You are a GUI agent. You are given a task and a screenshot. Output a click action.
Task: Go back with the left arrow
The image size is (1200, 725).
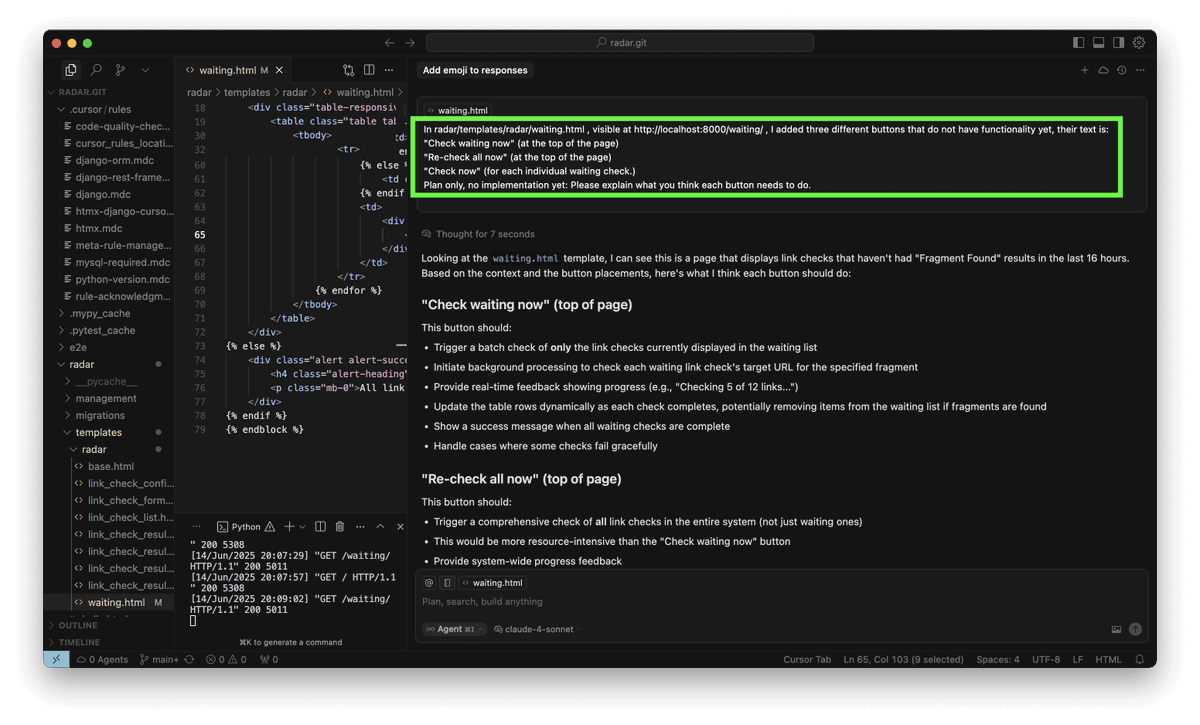(390, 43)
